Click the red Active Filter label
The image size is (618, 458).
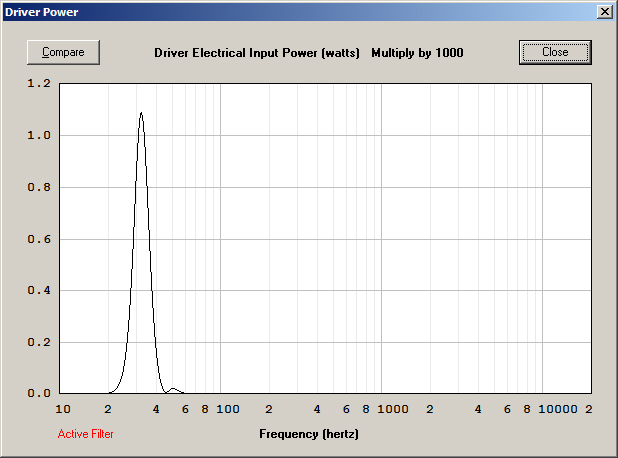86,434
